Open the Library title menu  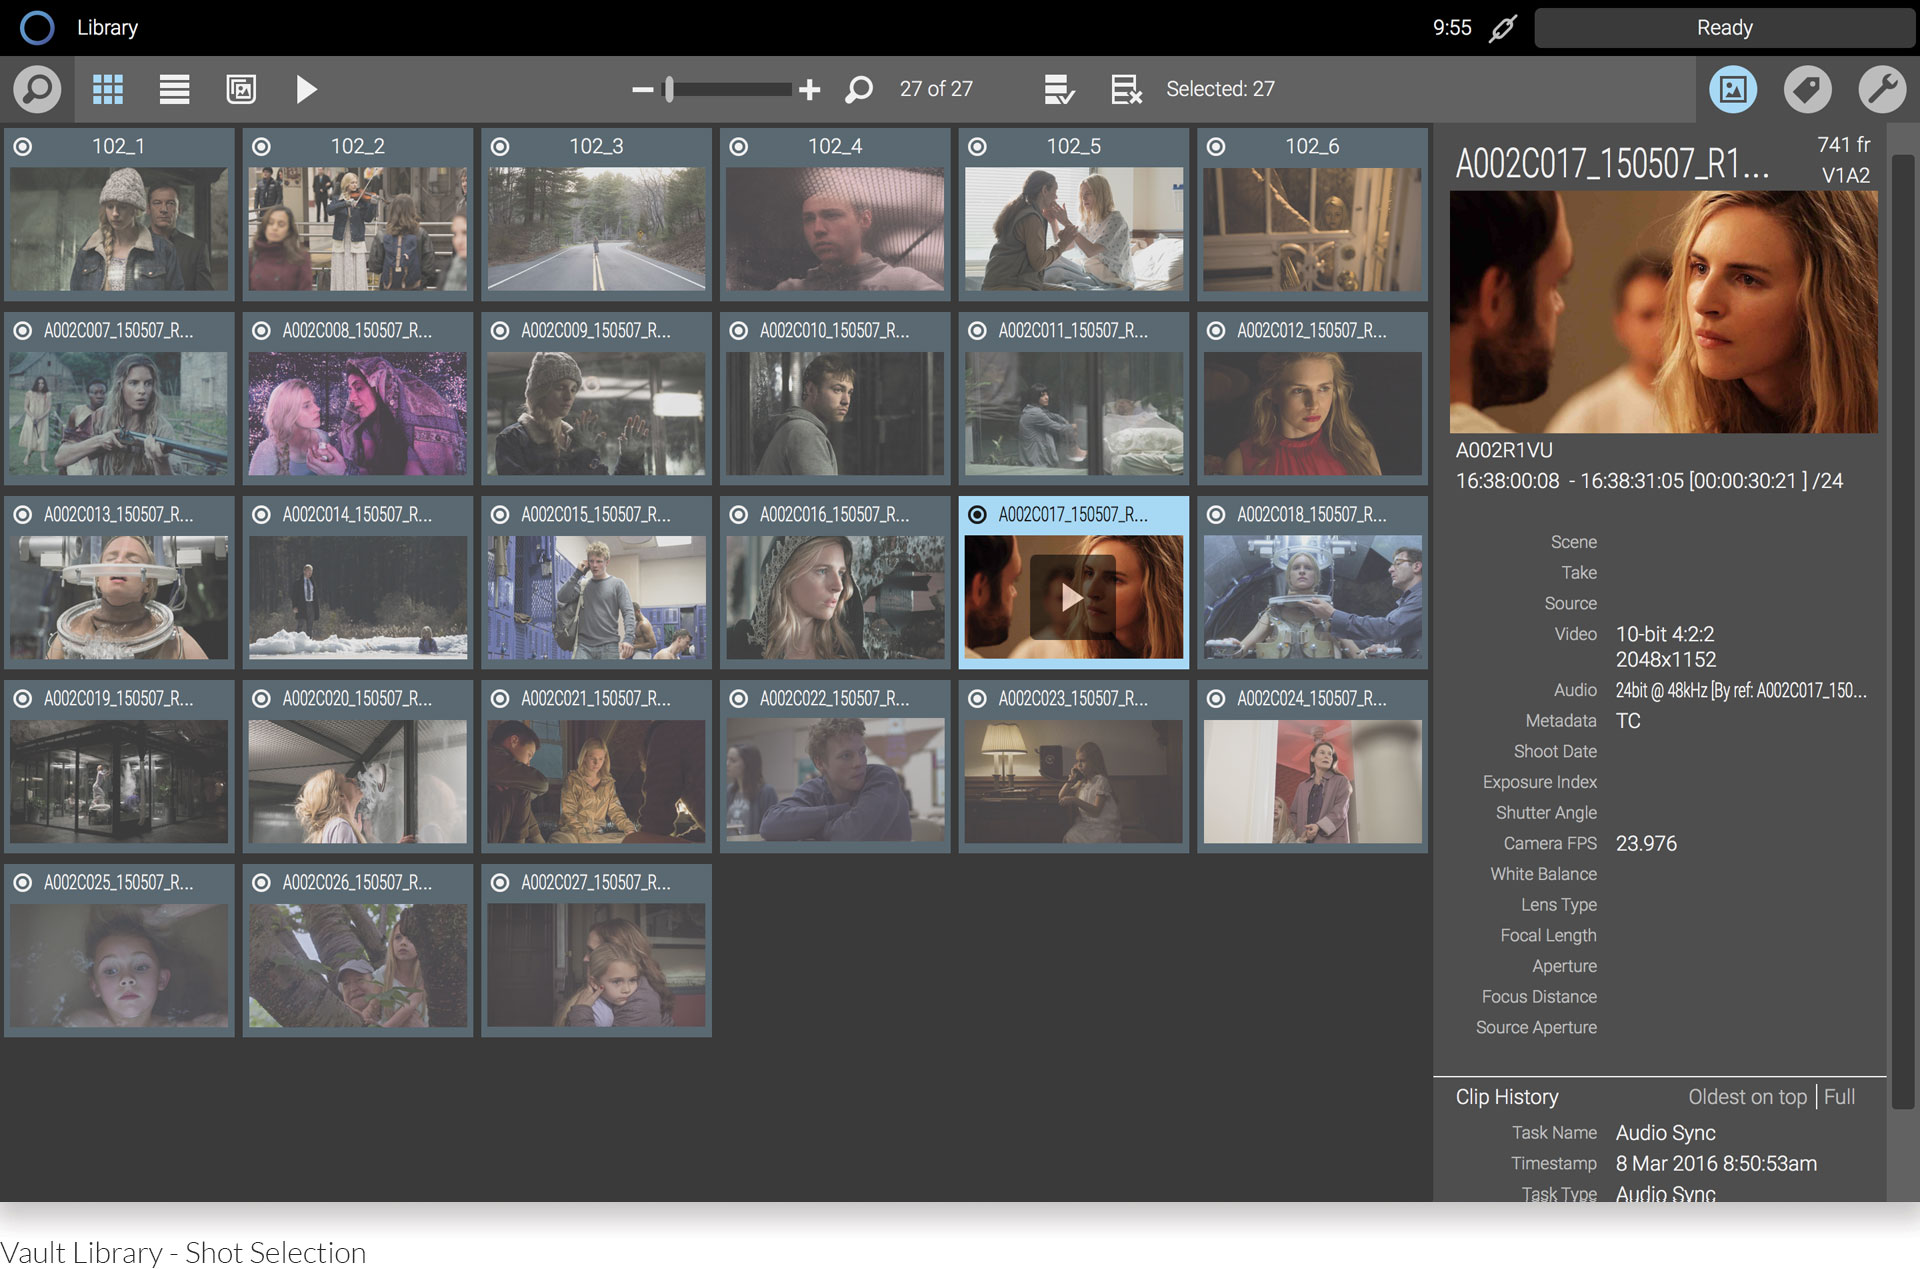coord(107,28)
